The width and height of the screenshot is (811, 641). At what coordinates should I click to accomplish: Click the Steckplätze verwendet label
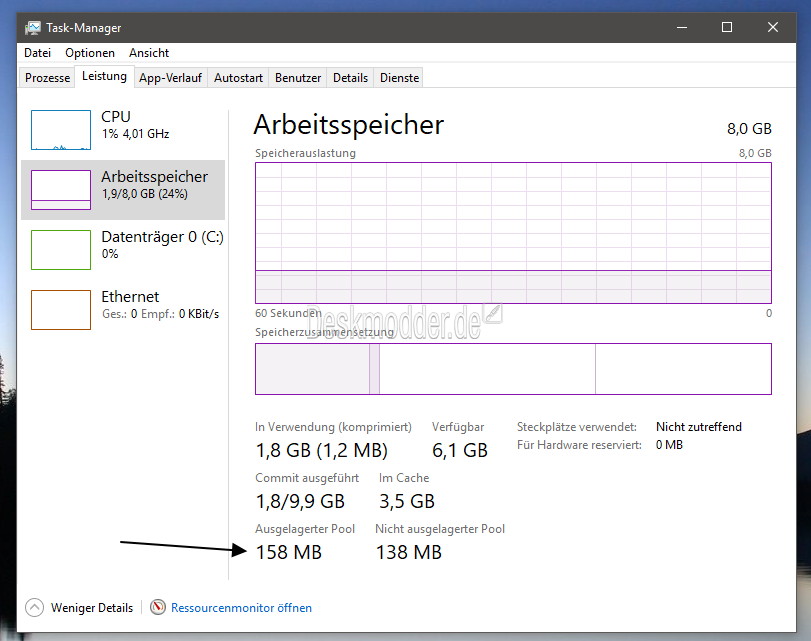click(577, 427)
